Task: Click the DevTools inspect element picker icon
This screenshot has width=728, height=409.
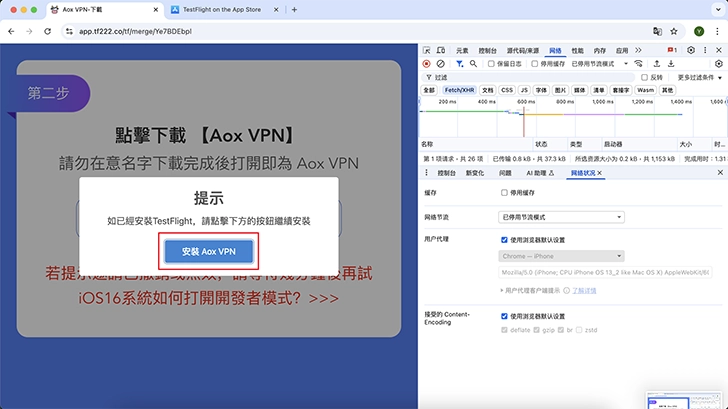Action: (x=427, y=50)
